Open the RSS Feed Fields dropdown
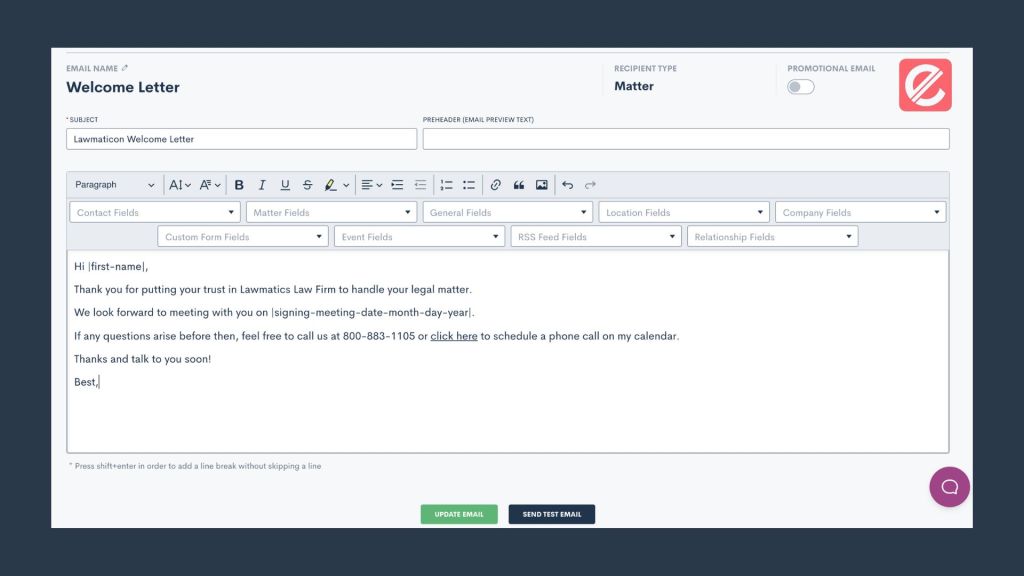Viewport: 1024px width, 576px height. [596, 236]
